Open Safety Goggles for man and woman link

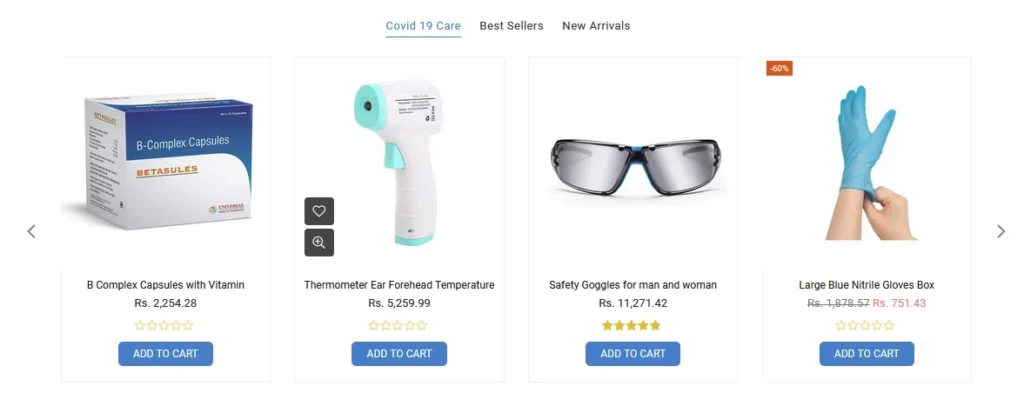(x=632, y=285)
